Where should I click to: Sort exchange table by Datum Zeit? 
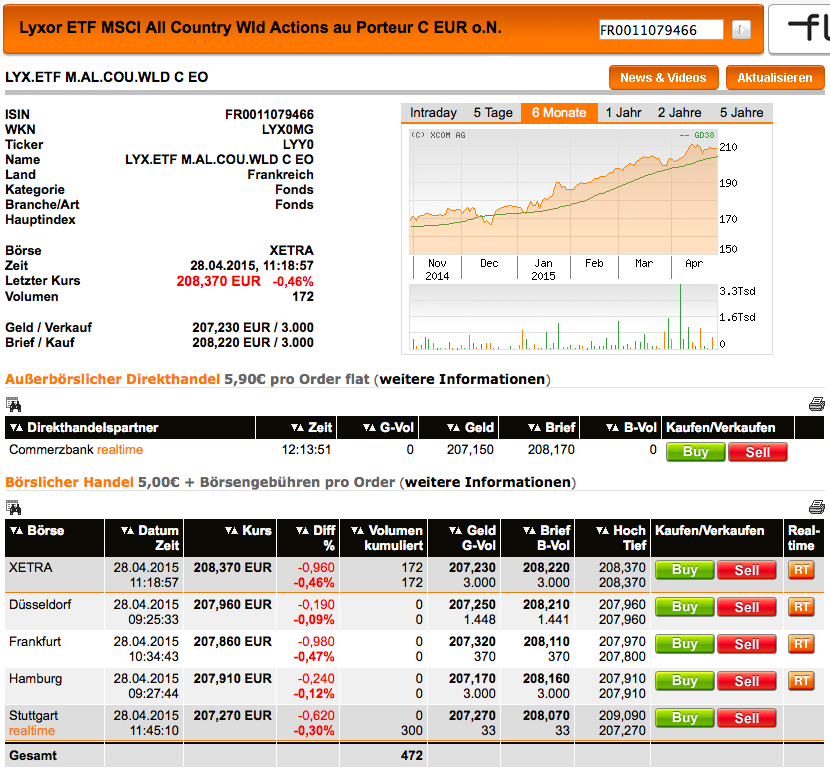point(127,530)
